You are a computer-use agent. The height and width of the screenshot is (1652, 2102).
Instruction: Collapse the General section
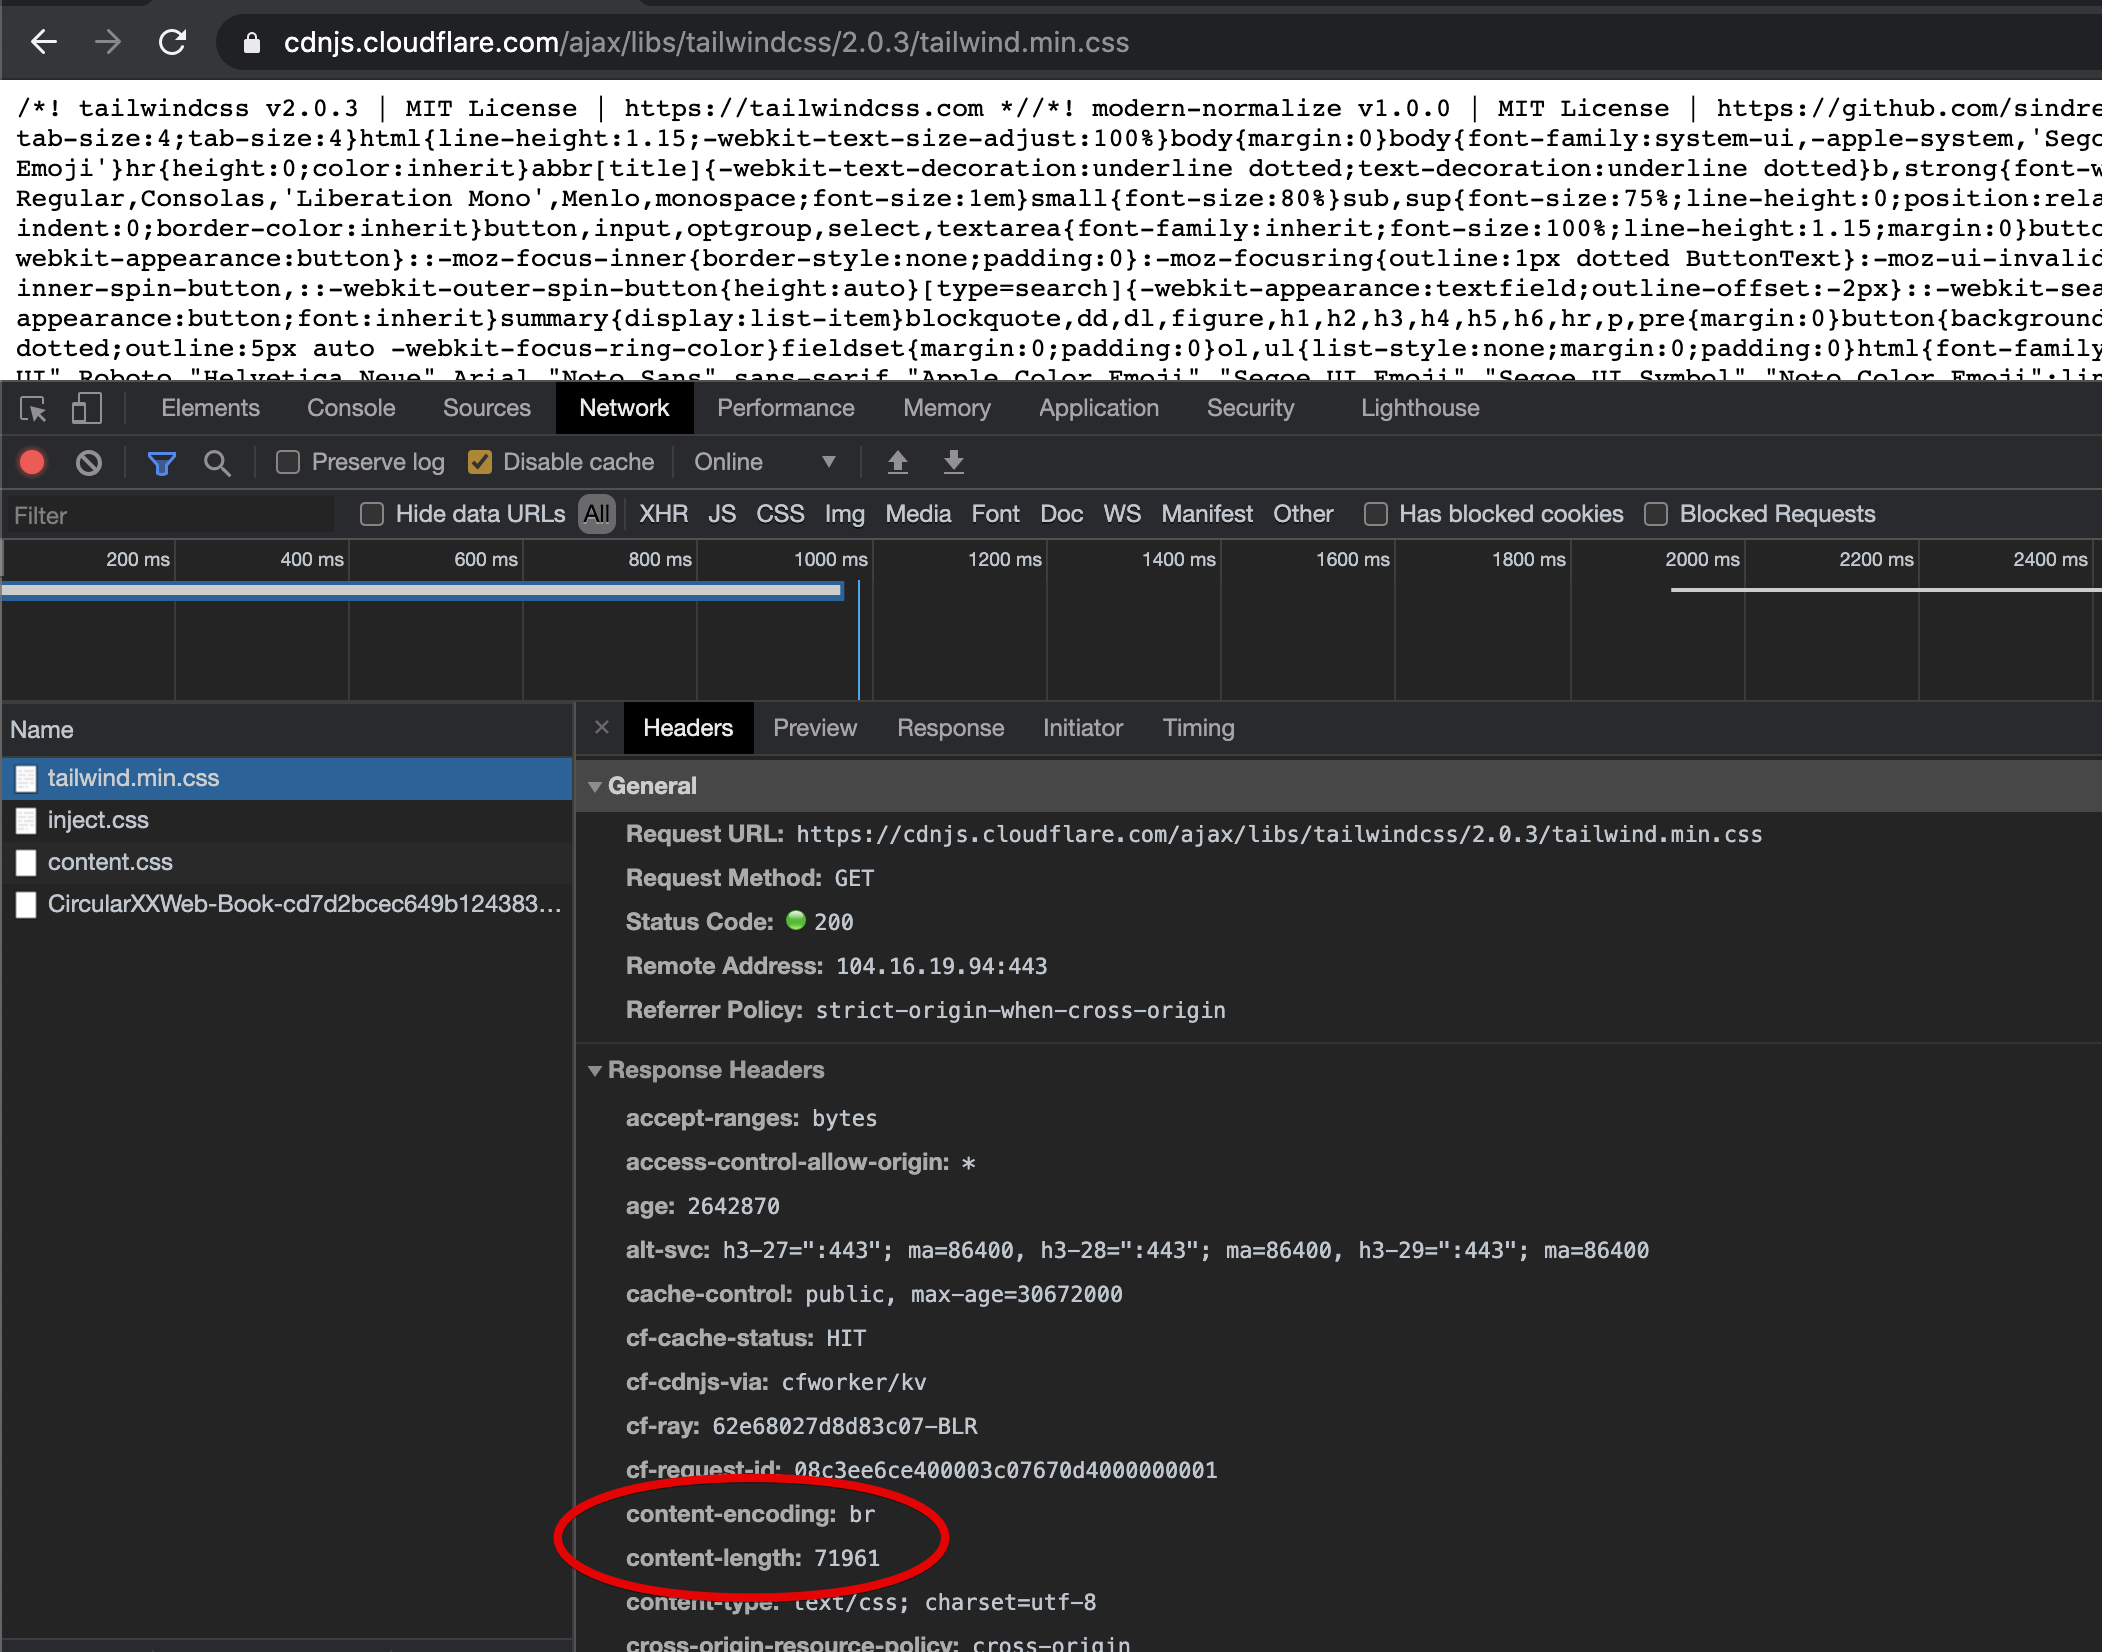tap(596, 786)
